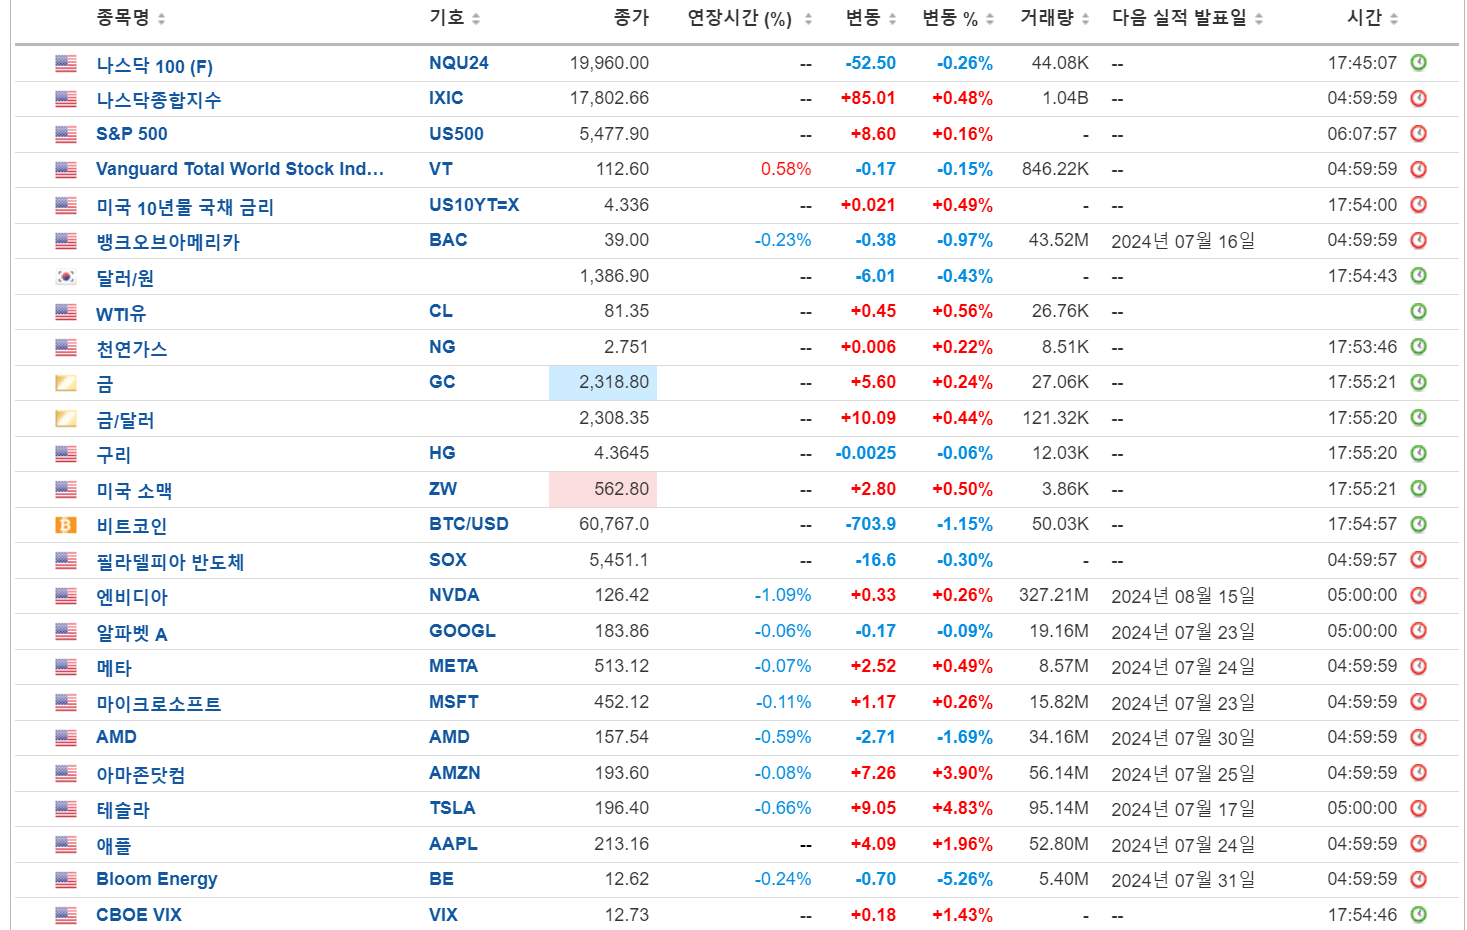Open the CBOE VIX link
The width and height of the screenshot is (1467, 930).
139,915
